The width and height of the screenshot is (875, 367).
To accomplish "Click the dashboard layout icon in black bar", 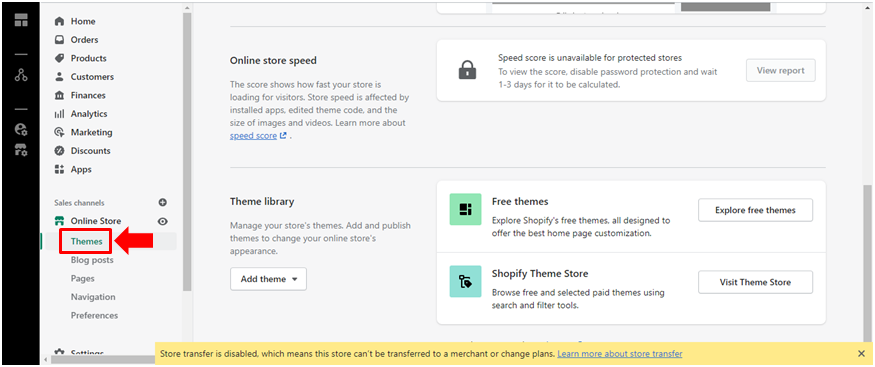I will point(21,21).
